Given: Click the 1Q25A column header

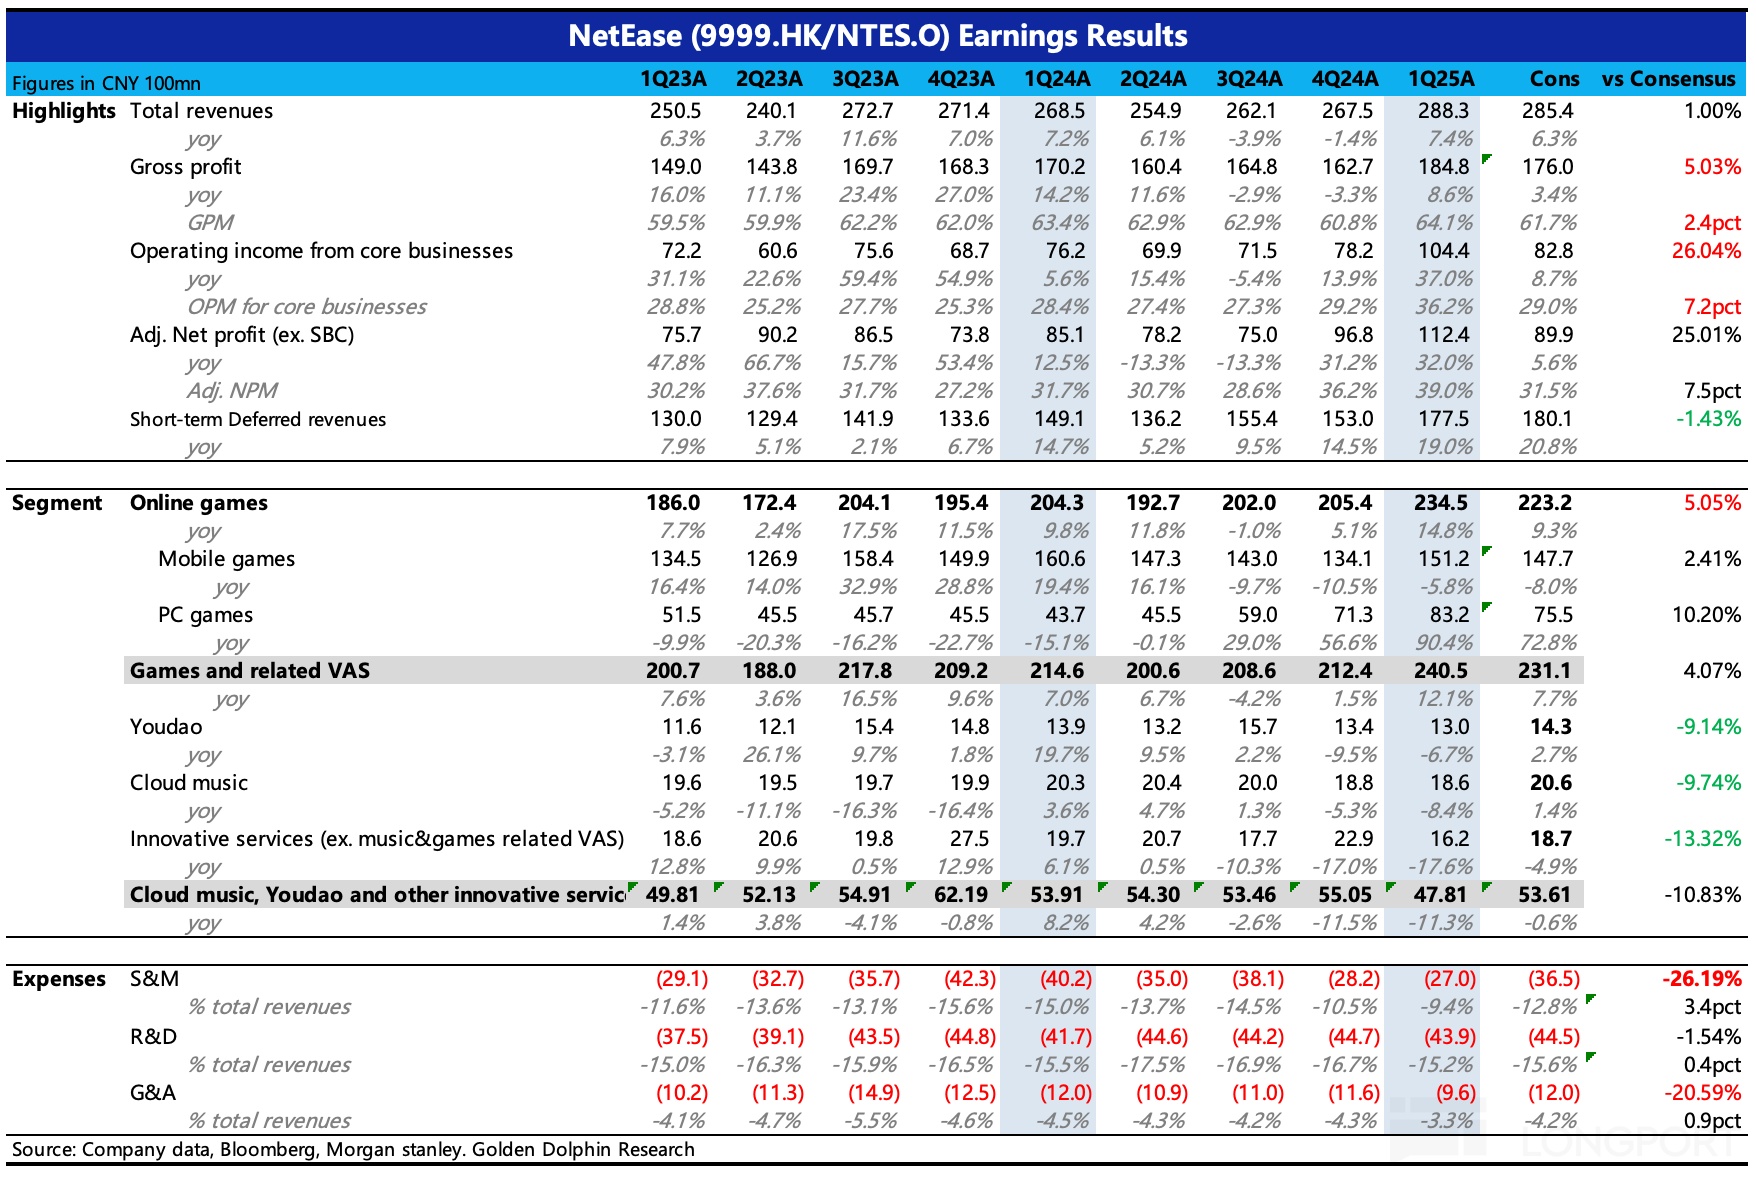Looking at the screenshot, I should click(1441, 79).
